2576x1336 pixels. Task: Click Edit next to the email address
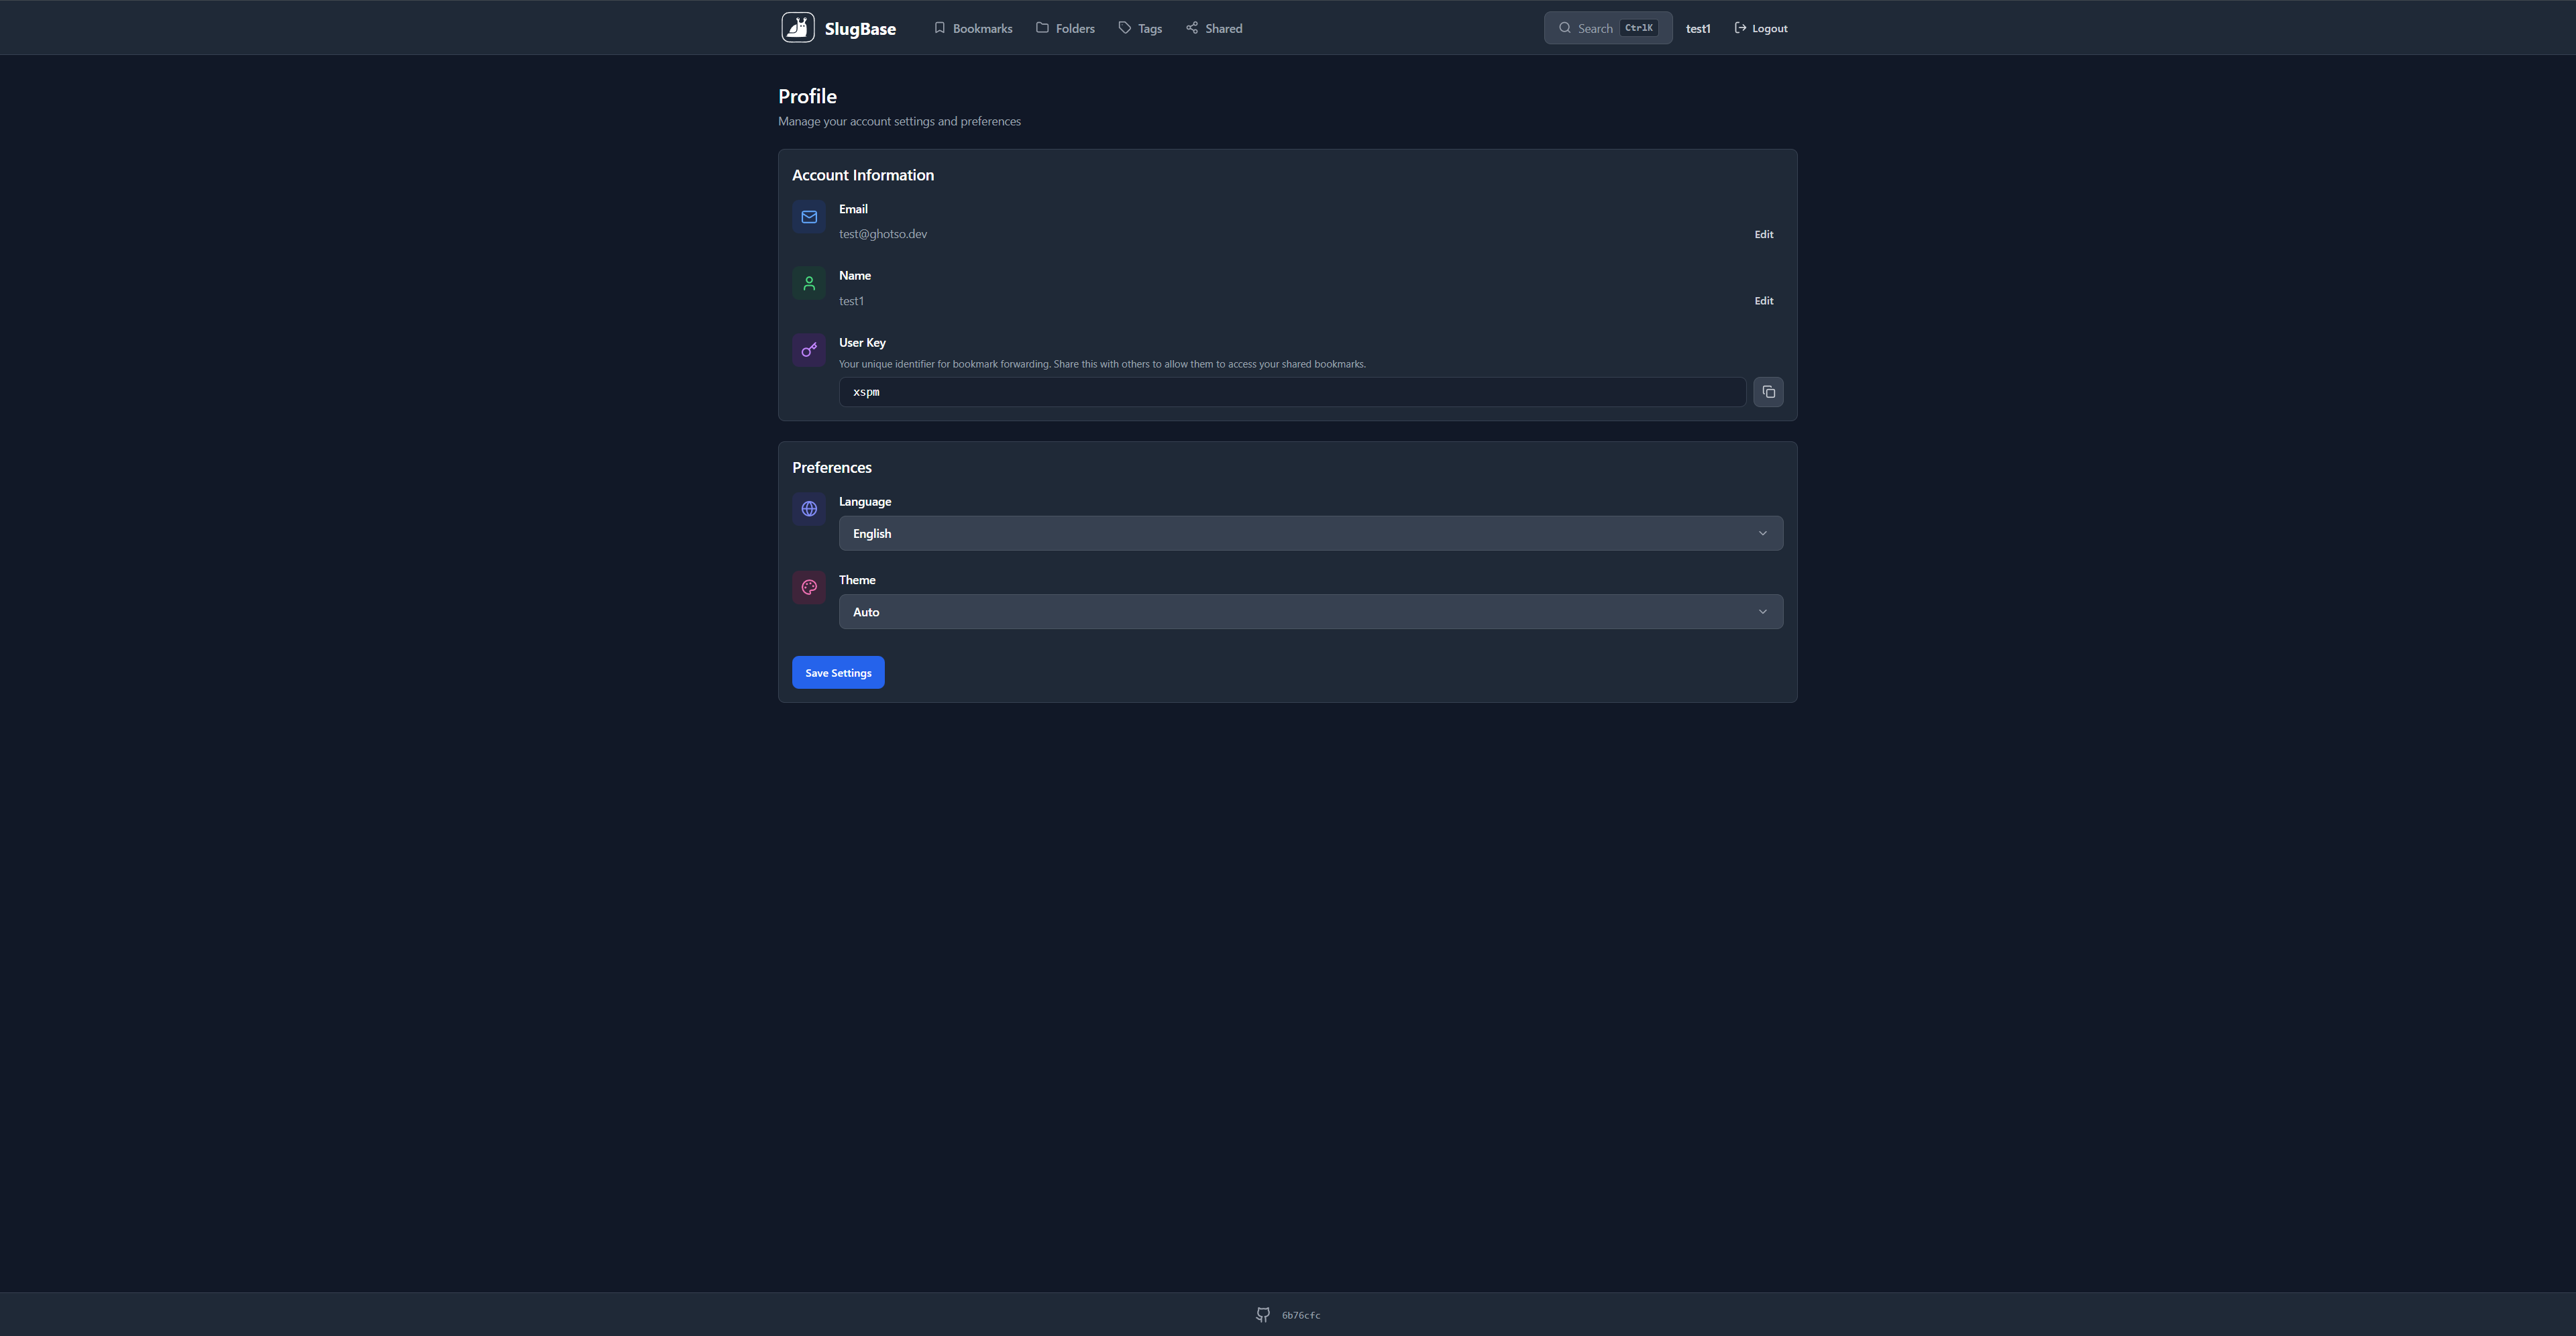click(1763, 234)
